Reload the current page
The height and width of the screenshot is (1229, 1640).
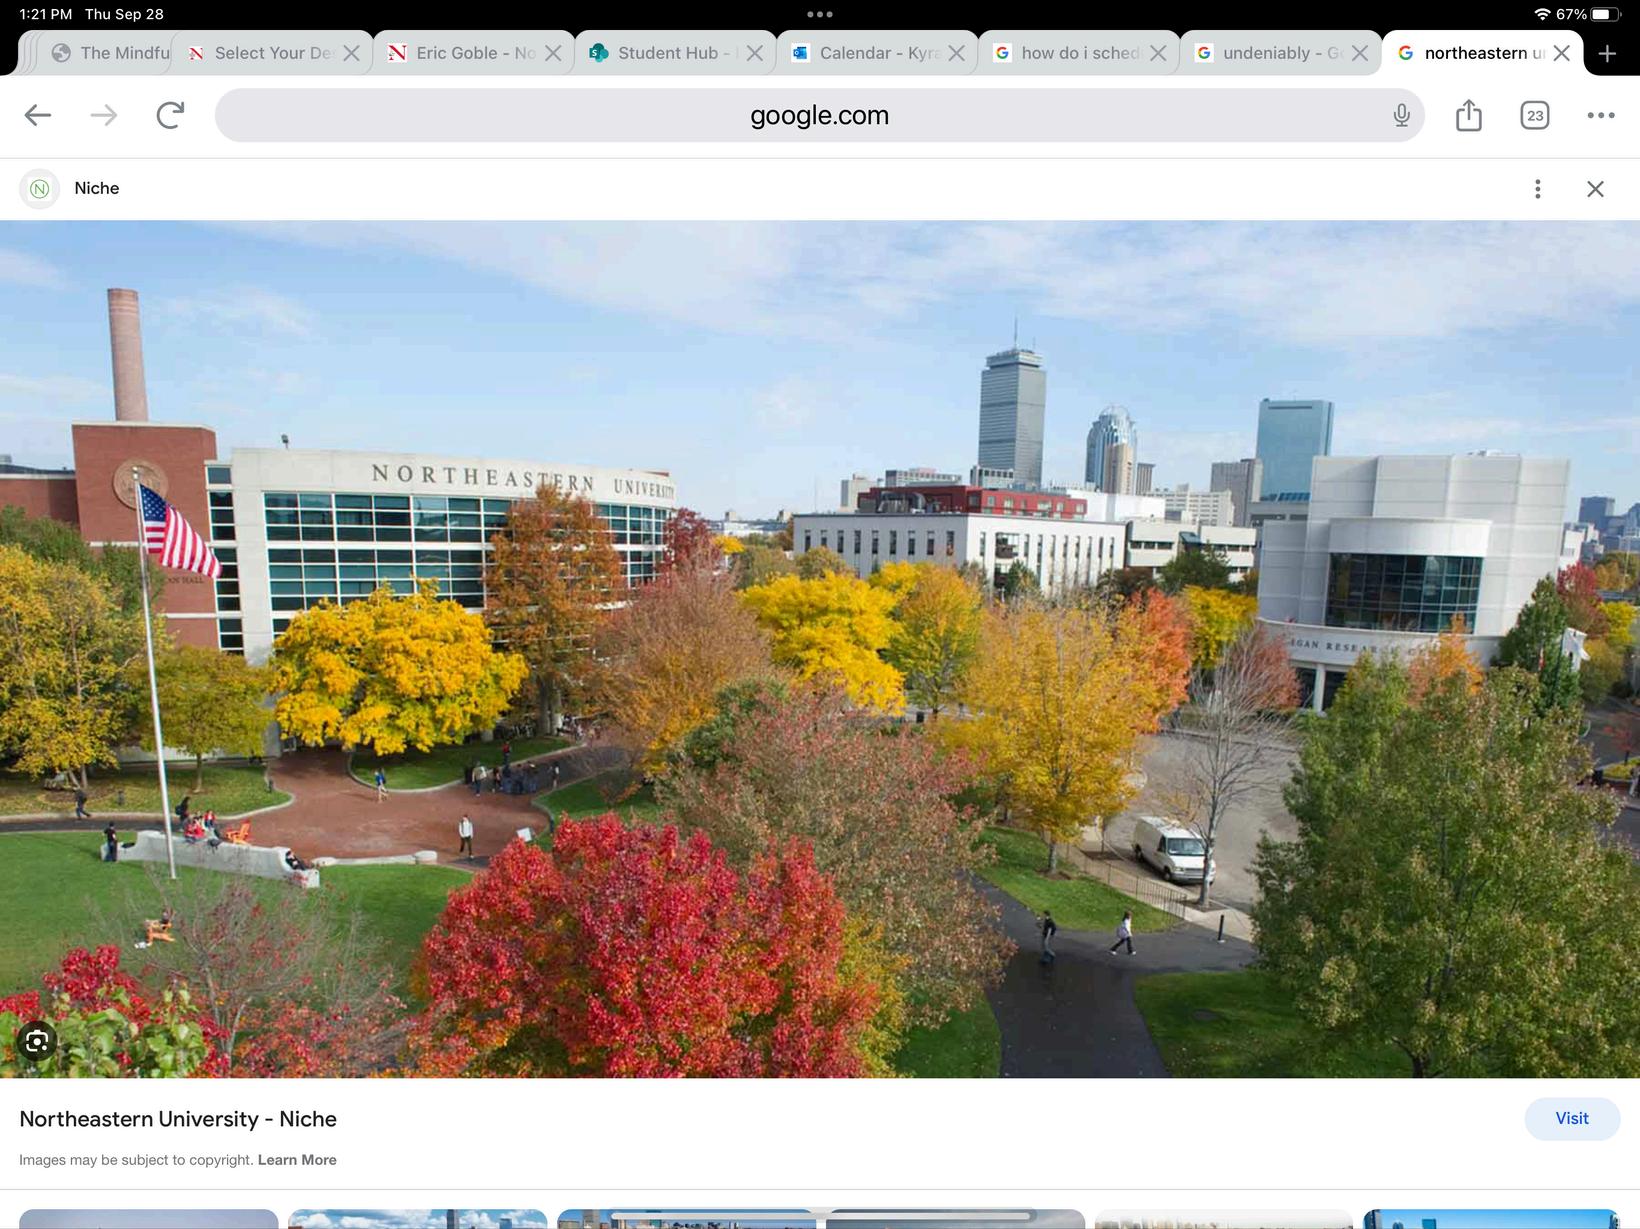point(171,115)
